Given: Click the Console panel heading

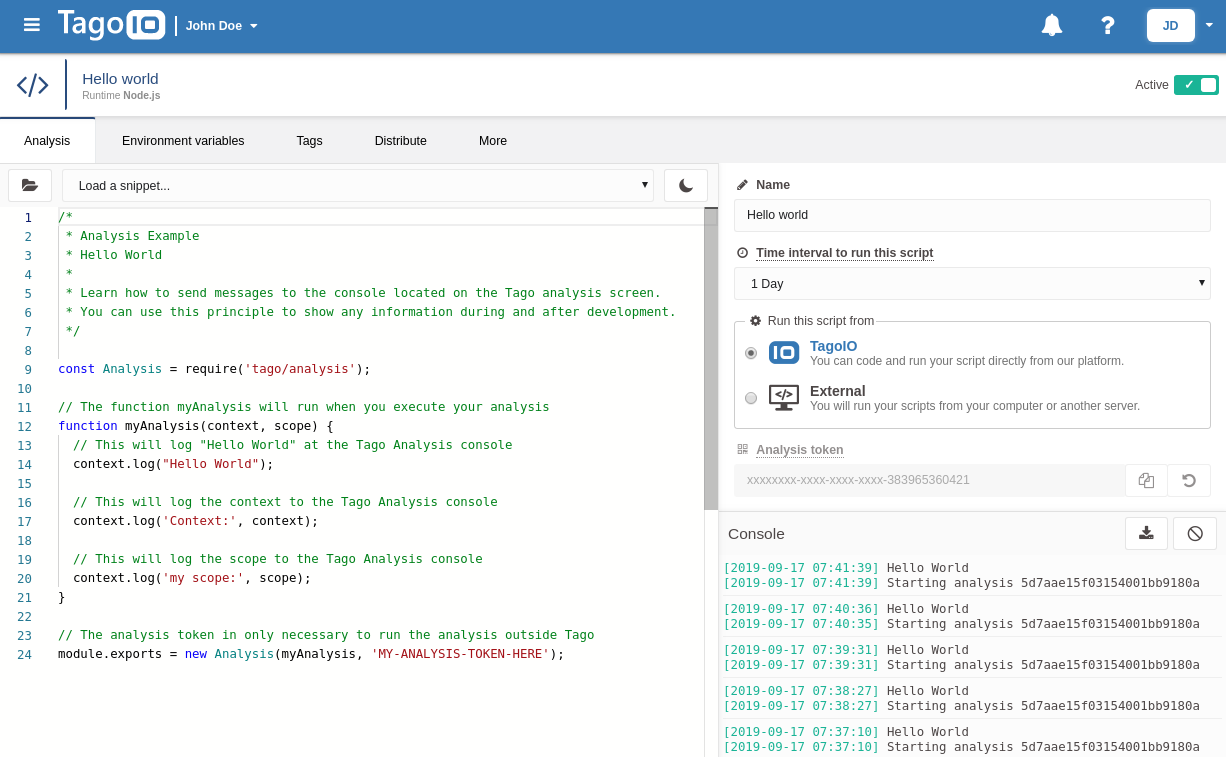Looking at the screenshot, I should coord(756,534).
